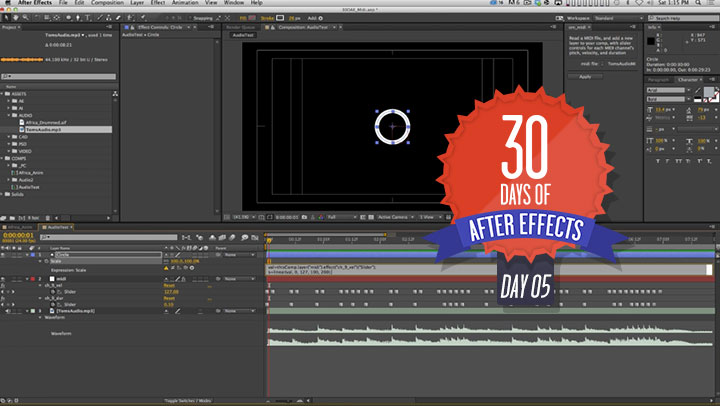Toggle fx switch for ch_9_vel effect

point(3,285)
